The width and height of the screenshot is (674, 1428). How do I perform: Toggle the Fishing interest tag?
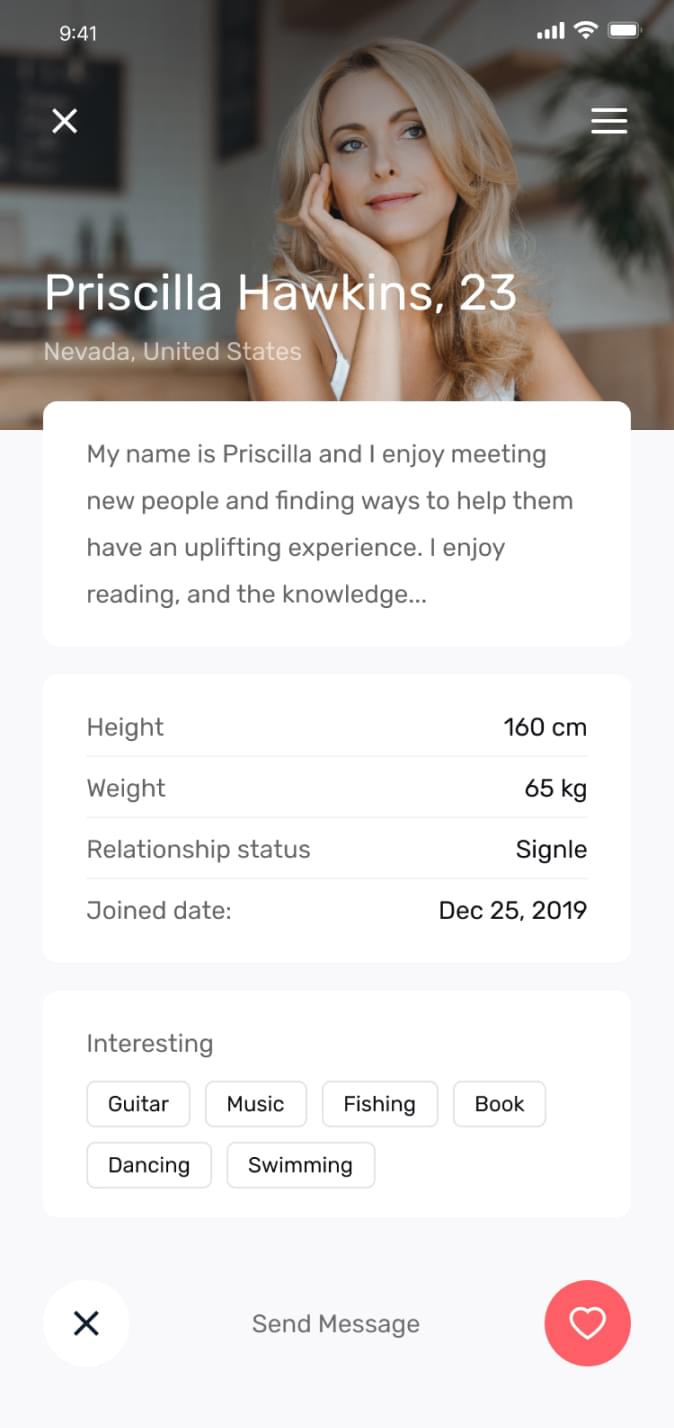point(379,1104)
